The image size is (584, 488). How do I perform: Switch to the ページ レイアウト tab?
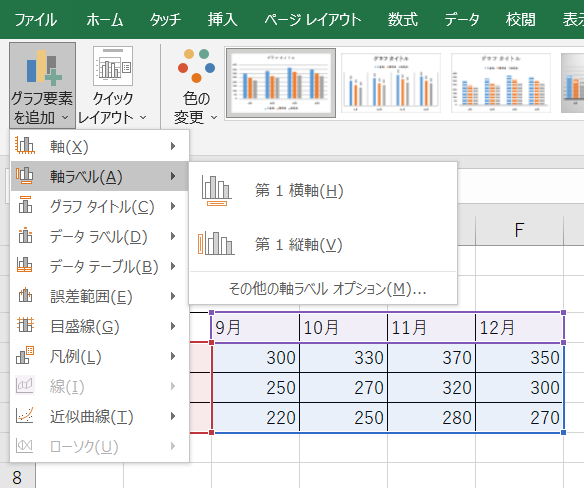[x=313, y=19]
